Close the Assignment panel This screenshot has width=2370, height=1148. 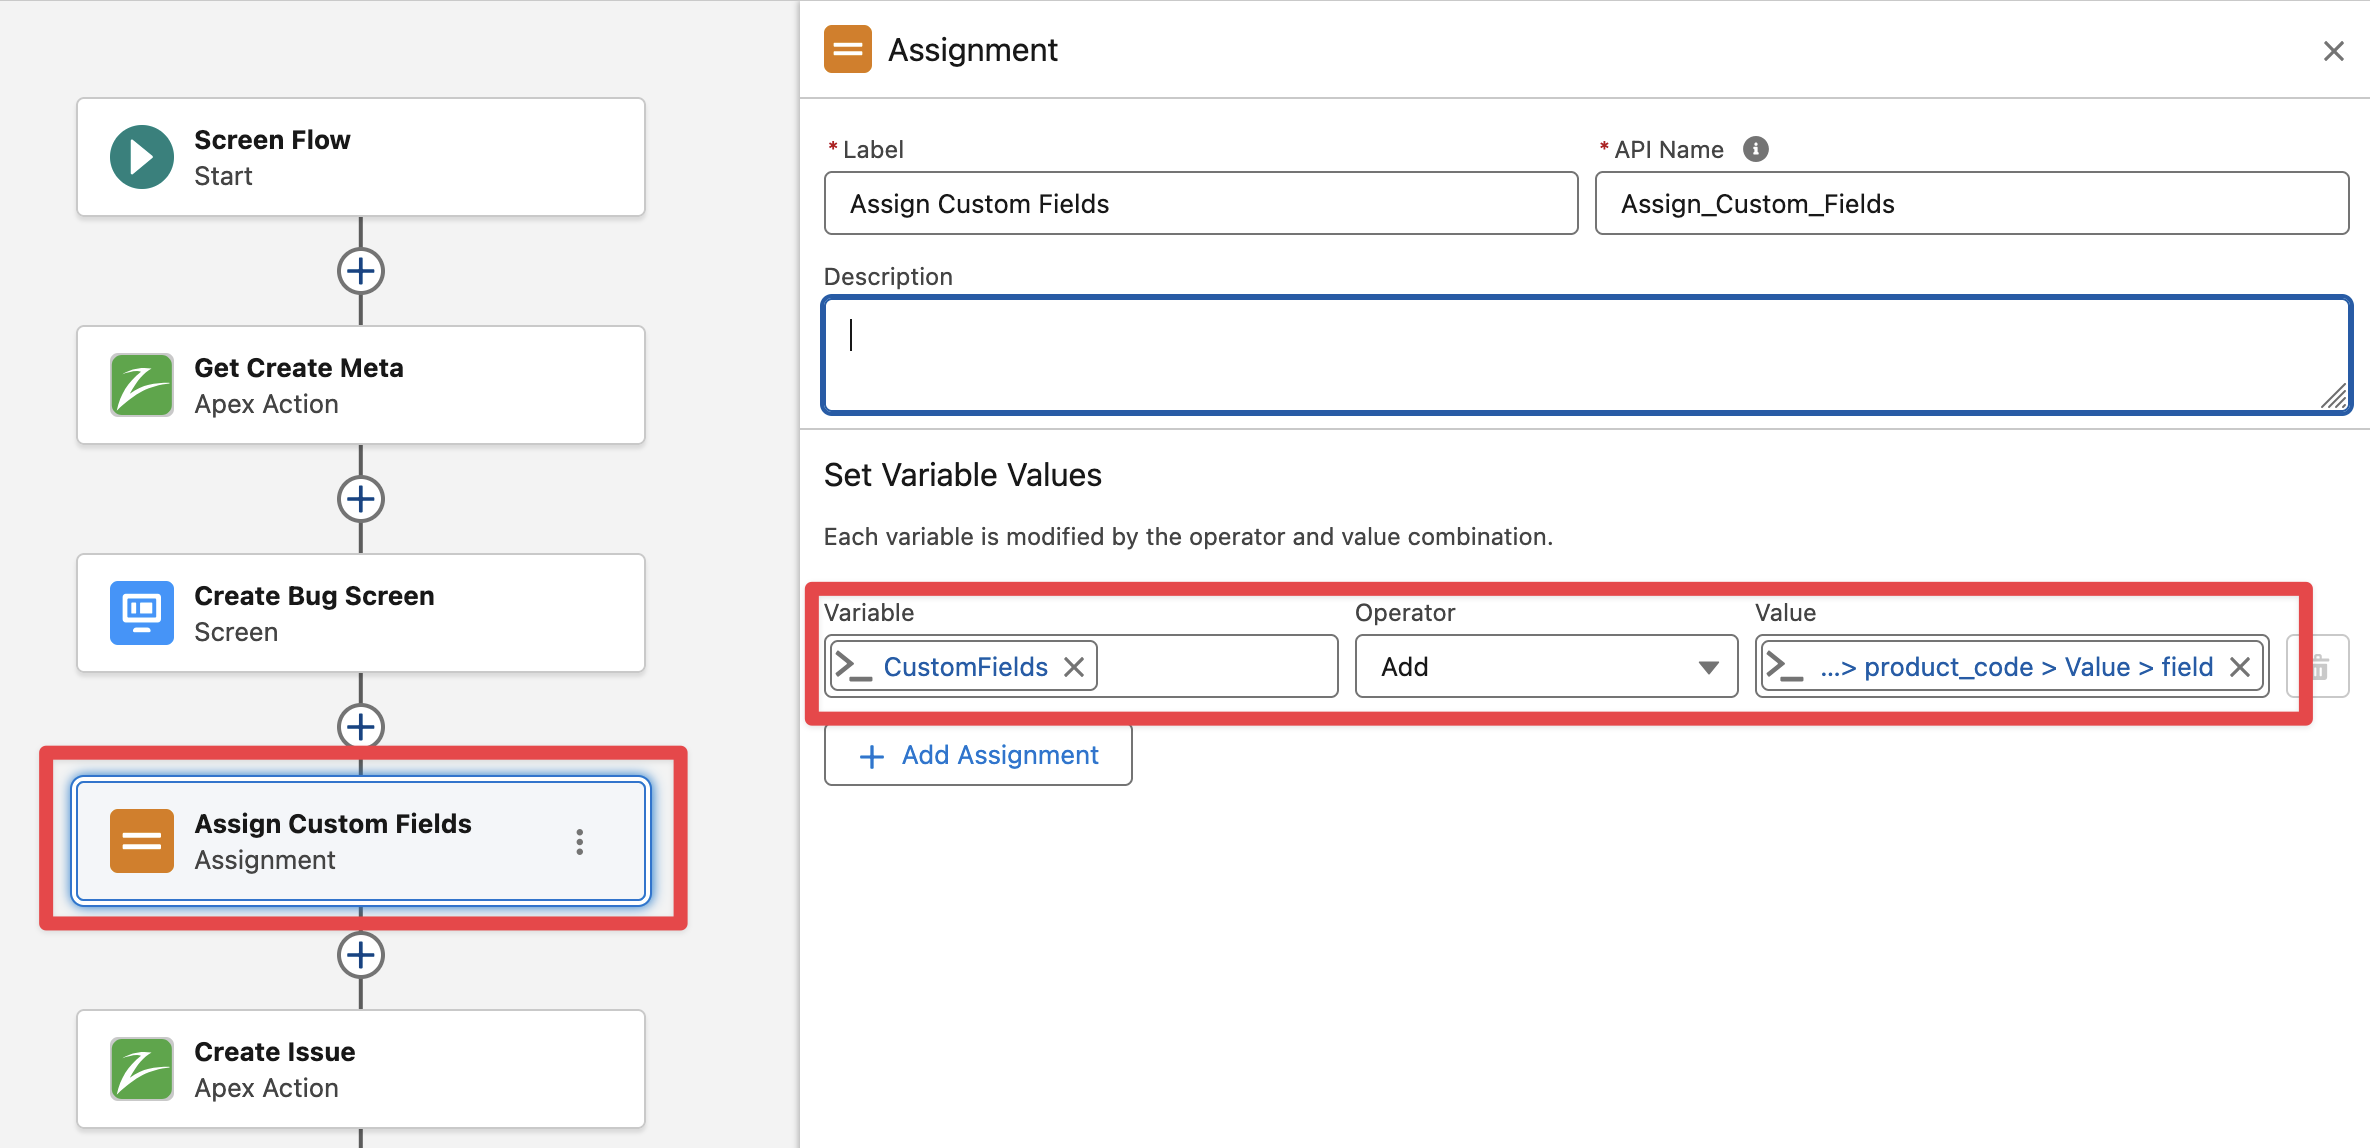coord(2333,51)
